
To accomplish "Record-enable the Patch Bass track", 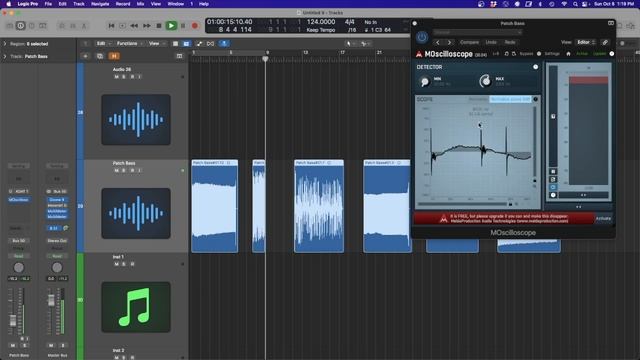I will coord(132,170).
